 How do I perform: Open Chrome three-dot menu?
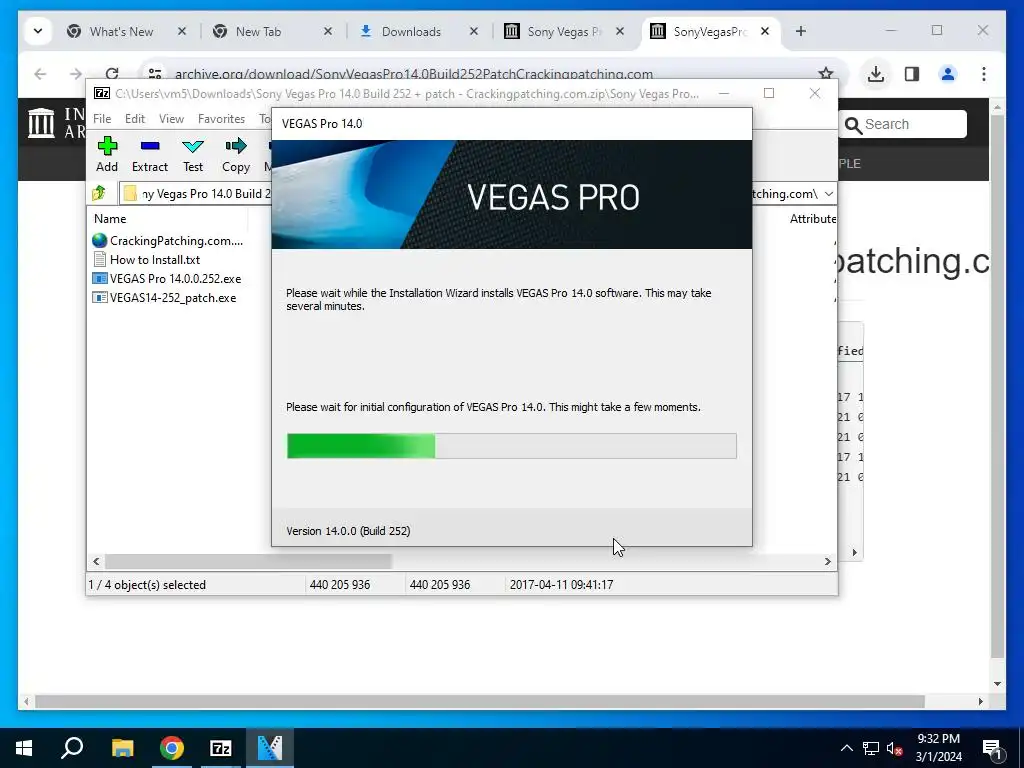pos(984,74)
